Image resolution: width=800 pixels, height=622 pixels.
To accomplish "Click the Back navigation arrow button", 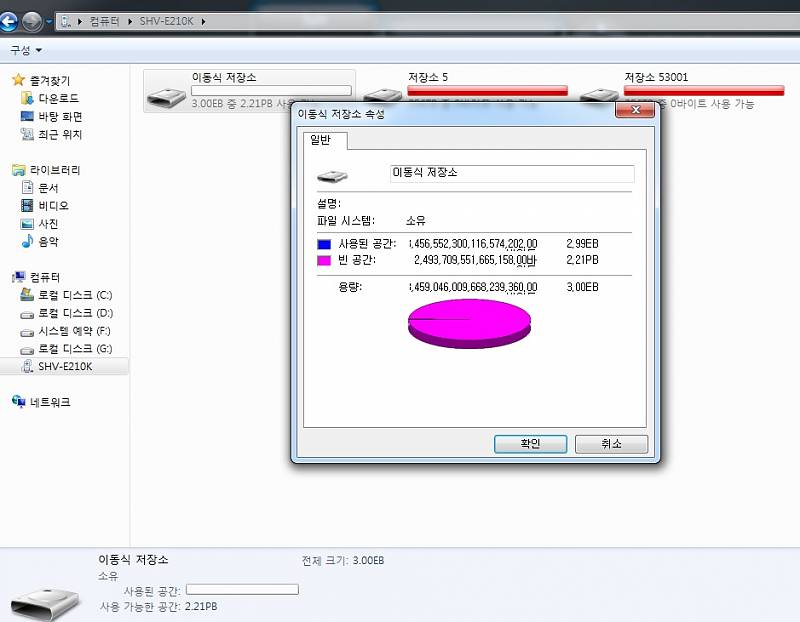I will 11,20.
